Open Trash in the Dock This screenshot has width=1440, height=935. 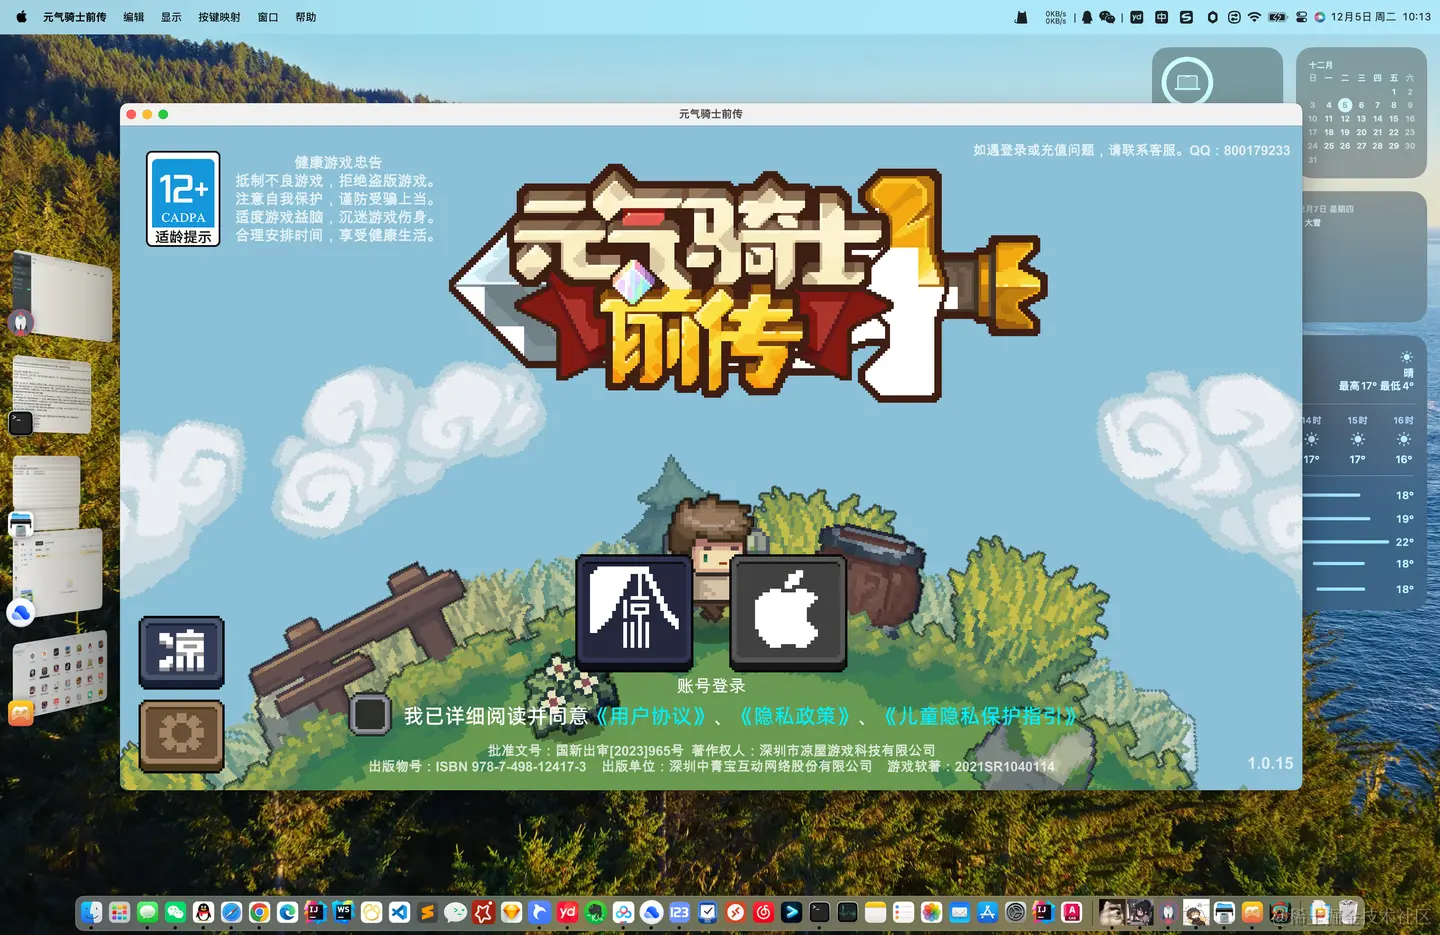coord(1348,912)
